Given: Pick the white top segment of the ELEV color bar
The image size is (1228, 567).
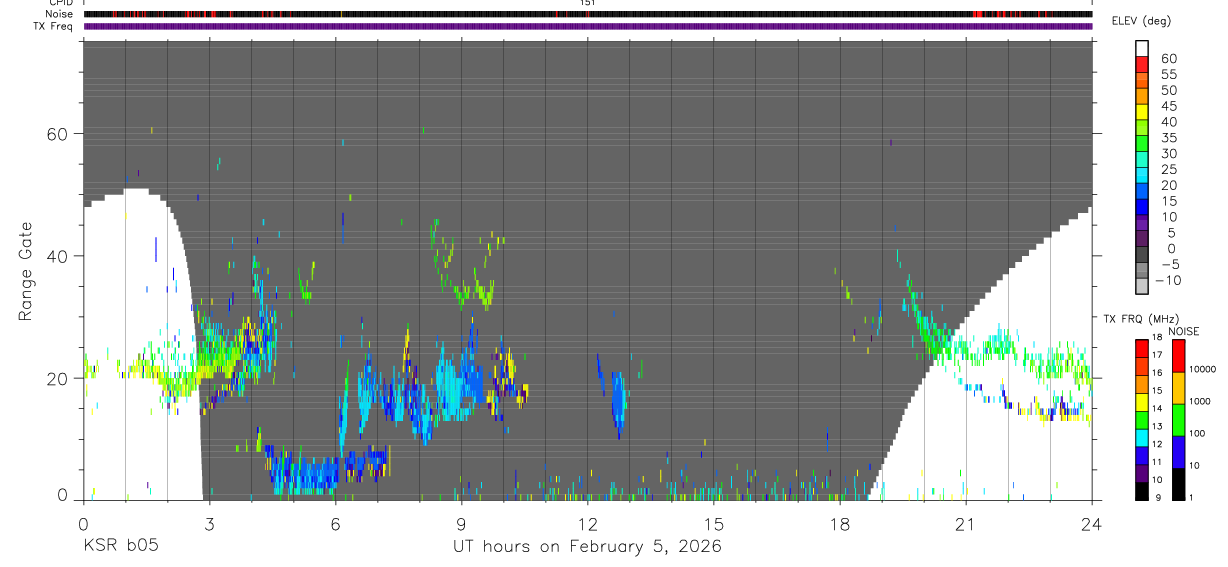Looking at the screenshot, I should pyautogui.click(x=1142, y=48).
